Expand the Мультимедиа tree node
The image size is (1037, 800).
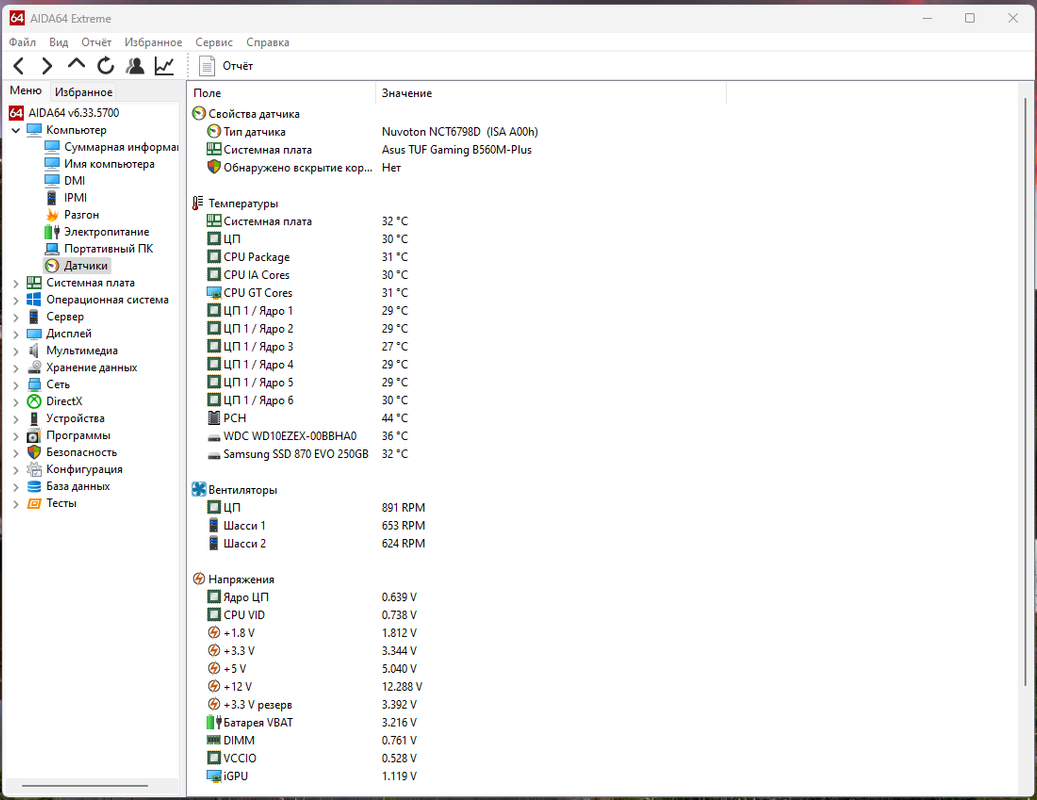(16, 351)
